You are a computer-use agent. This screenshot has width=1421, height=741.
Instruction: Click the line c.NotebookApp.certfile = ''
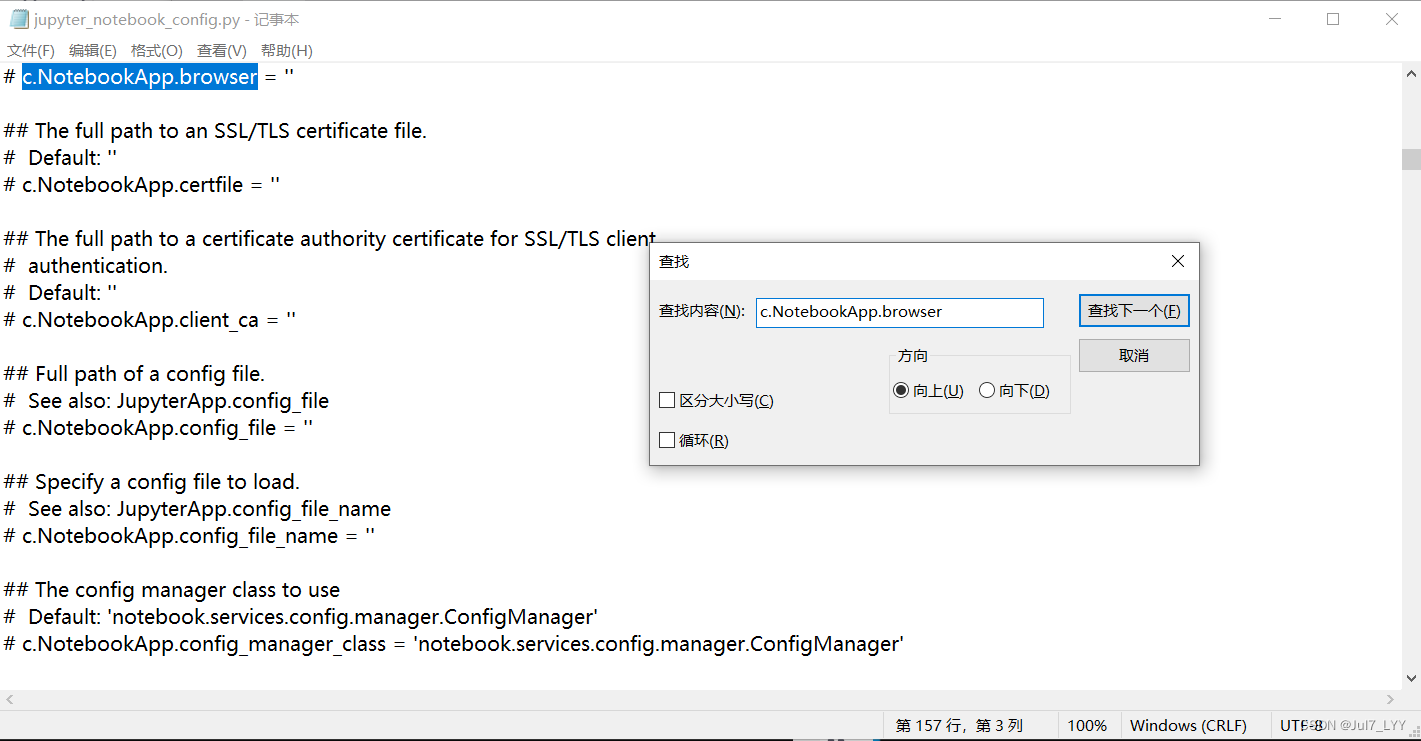(x=142, y=185)
